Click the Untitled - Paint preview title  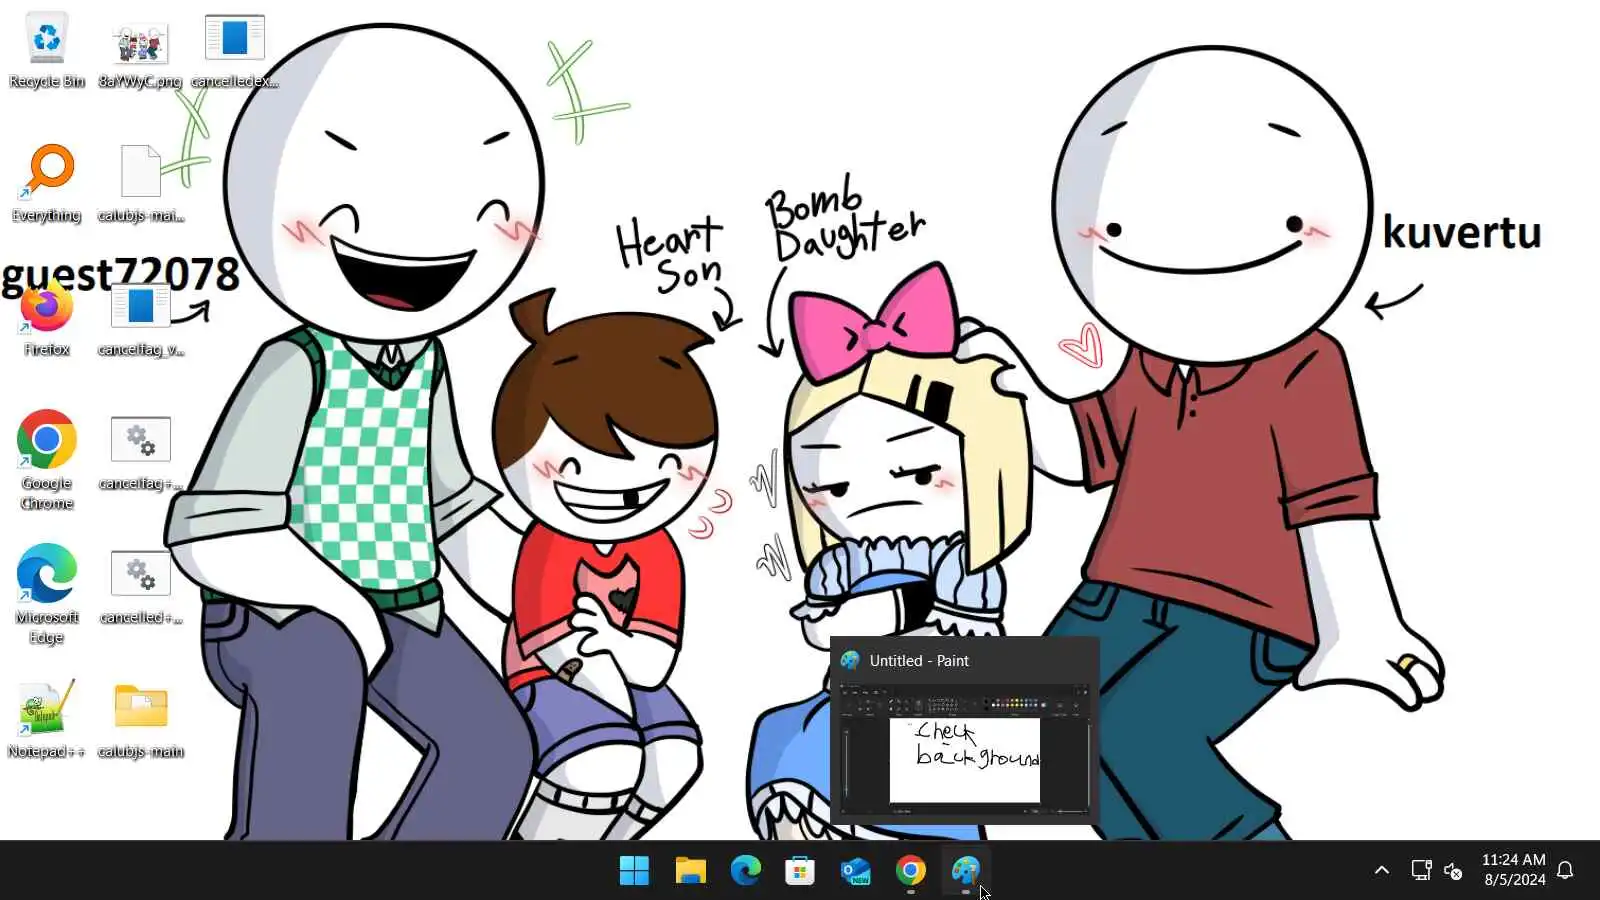[919, 661]
